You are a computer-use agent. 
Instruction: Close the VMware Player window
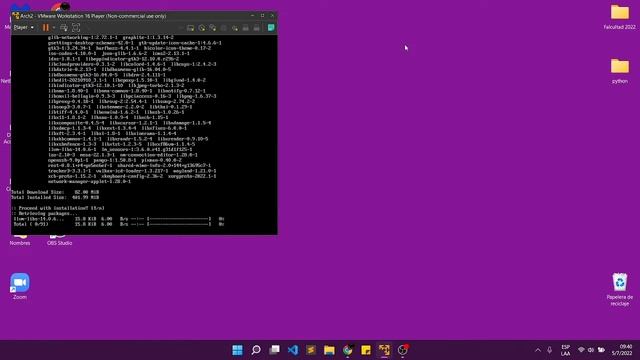click(x=272, y=16)
